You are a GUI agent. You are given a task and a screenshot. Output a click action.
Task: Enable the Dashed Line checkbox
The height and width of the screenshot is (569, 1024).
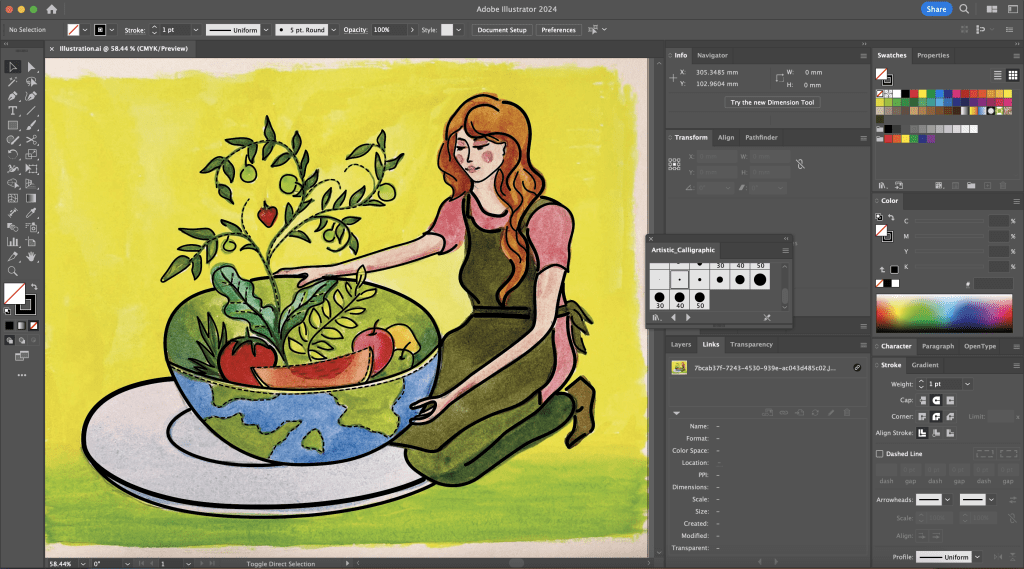pos(880,453)
